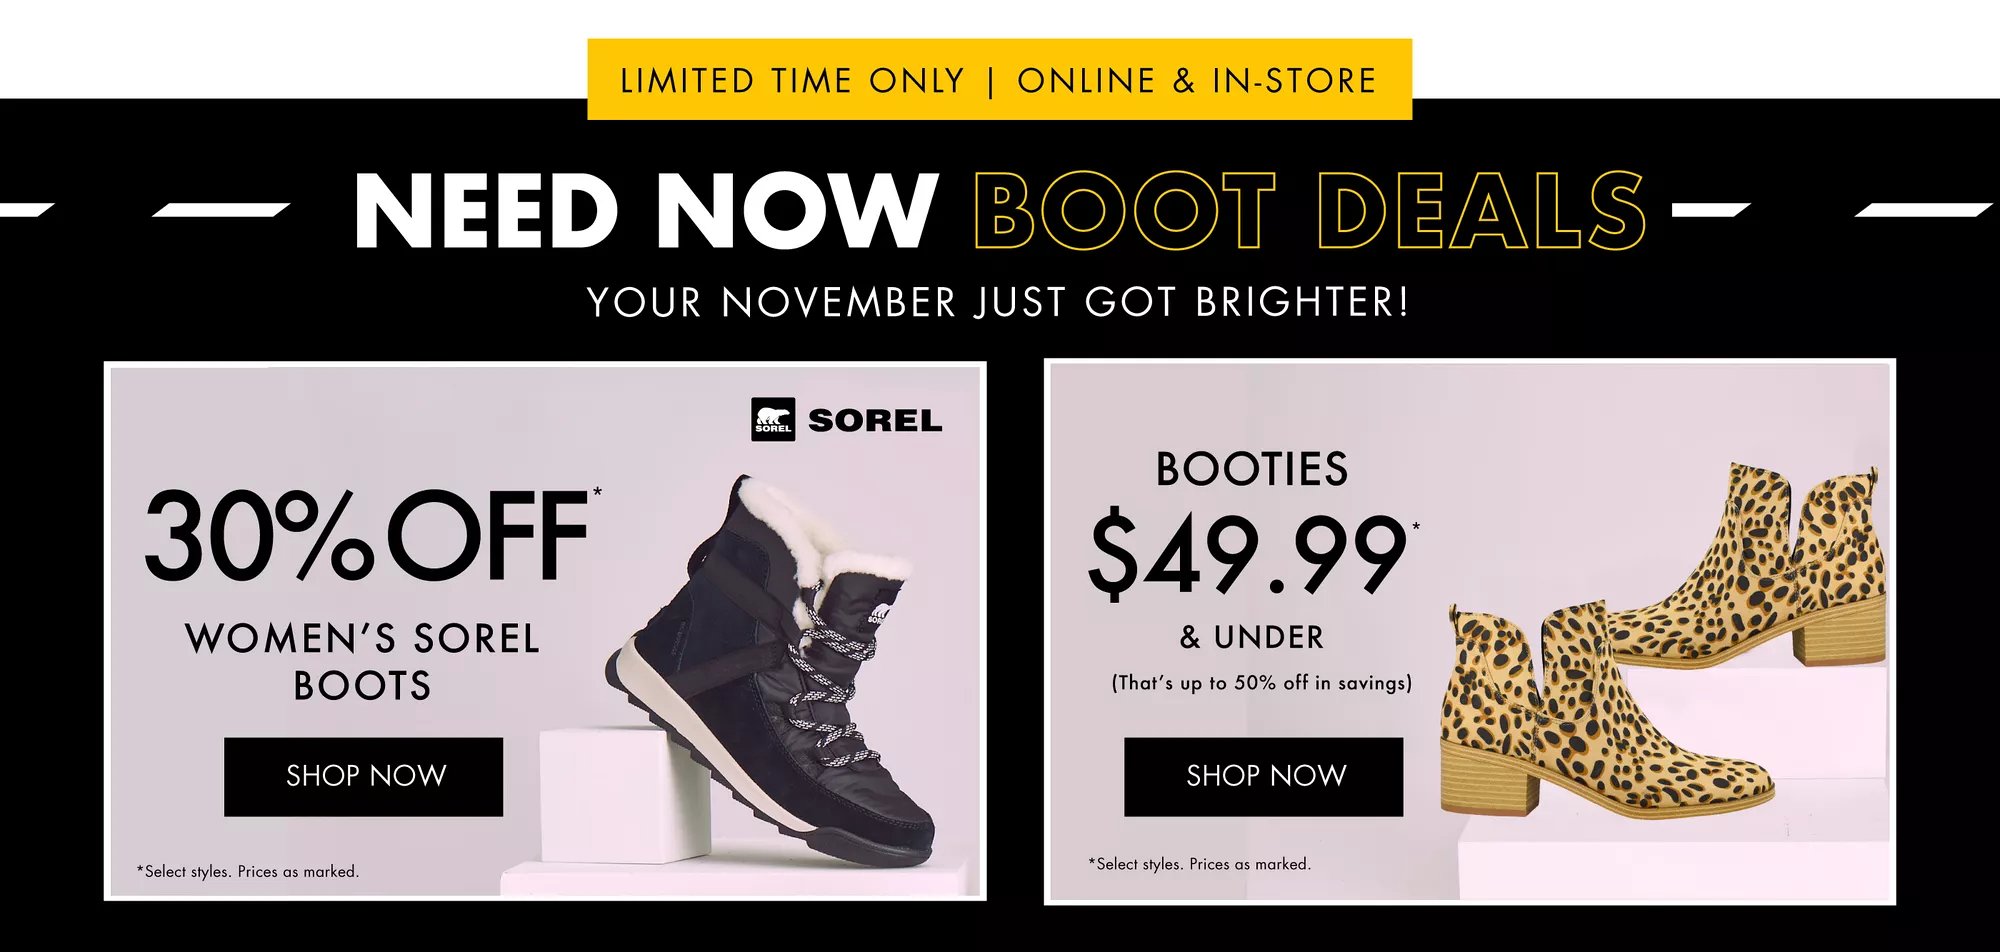The width and height of the screenshot is (2000, 952).
Task: Click the November Just Got Brighter tagline
Action: (x=998, y=303)
